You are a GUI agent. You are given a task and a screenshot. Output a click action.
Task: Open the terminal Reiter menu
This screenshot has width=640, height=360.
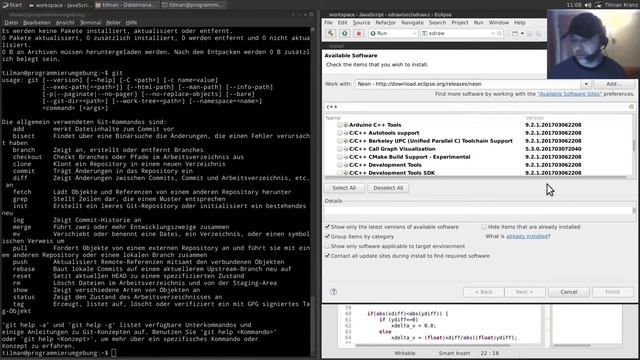(x=113, y=22)
